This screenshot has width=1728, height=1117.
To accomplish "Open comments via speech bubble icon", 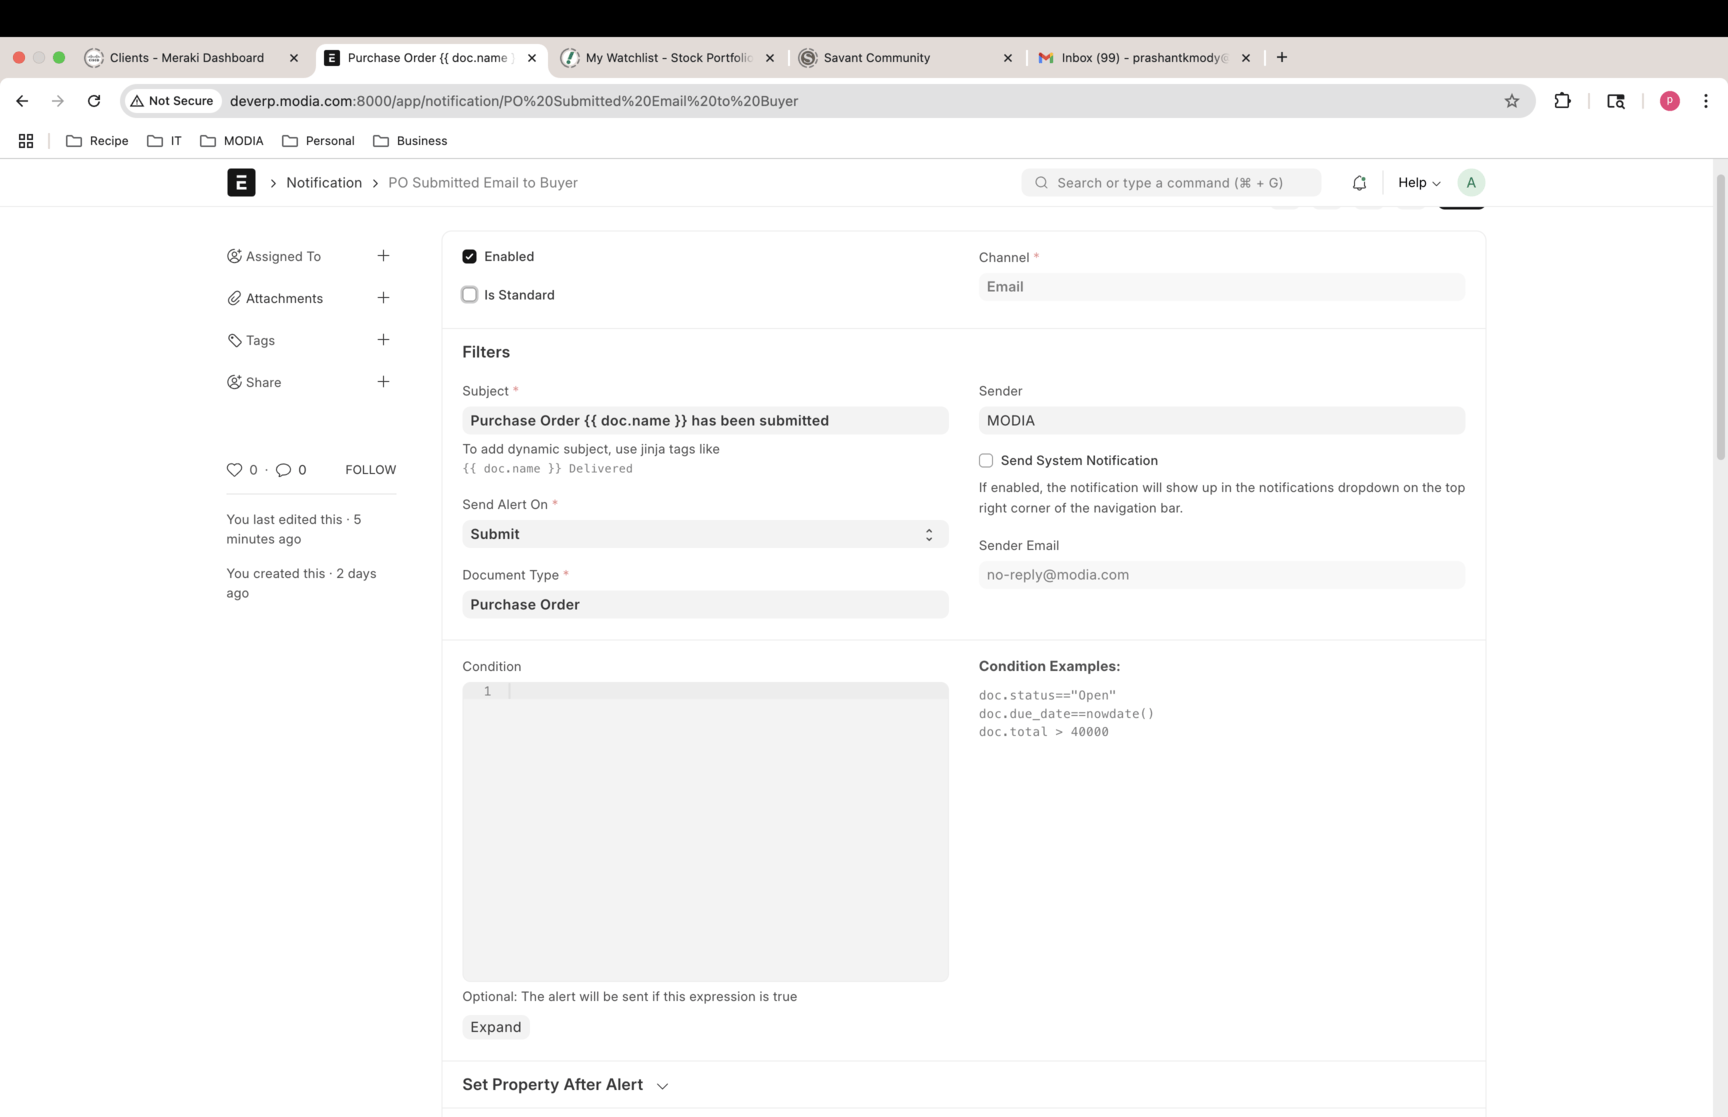I will click(x=284, y=470).
